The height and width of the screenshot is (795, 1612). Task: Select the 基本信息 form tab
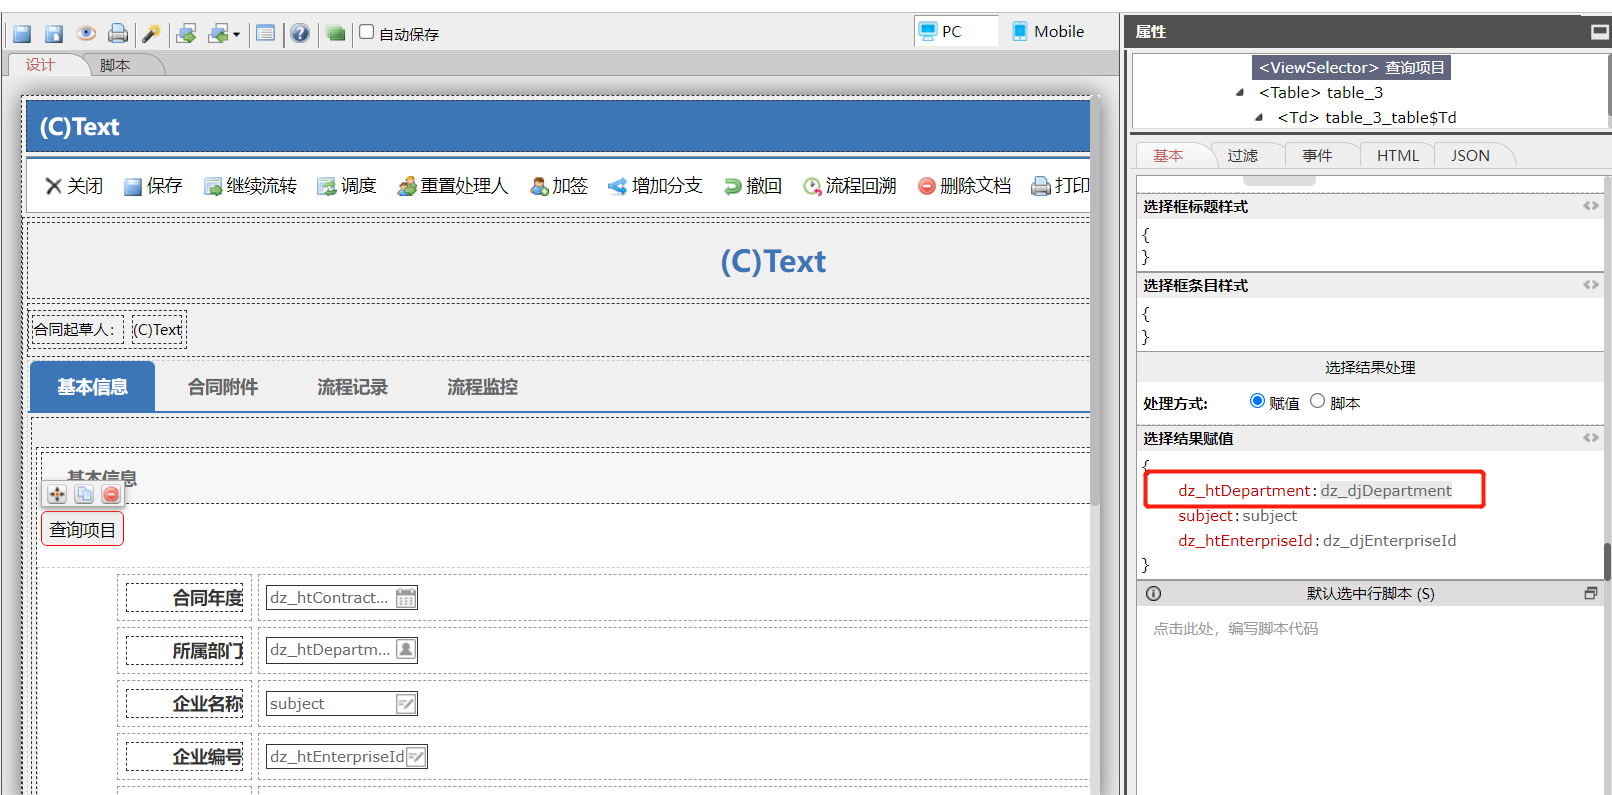pos(92,387)
